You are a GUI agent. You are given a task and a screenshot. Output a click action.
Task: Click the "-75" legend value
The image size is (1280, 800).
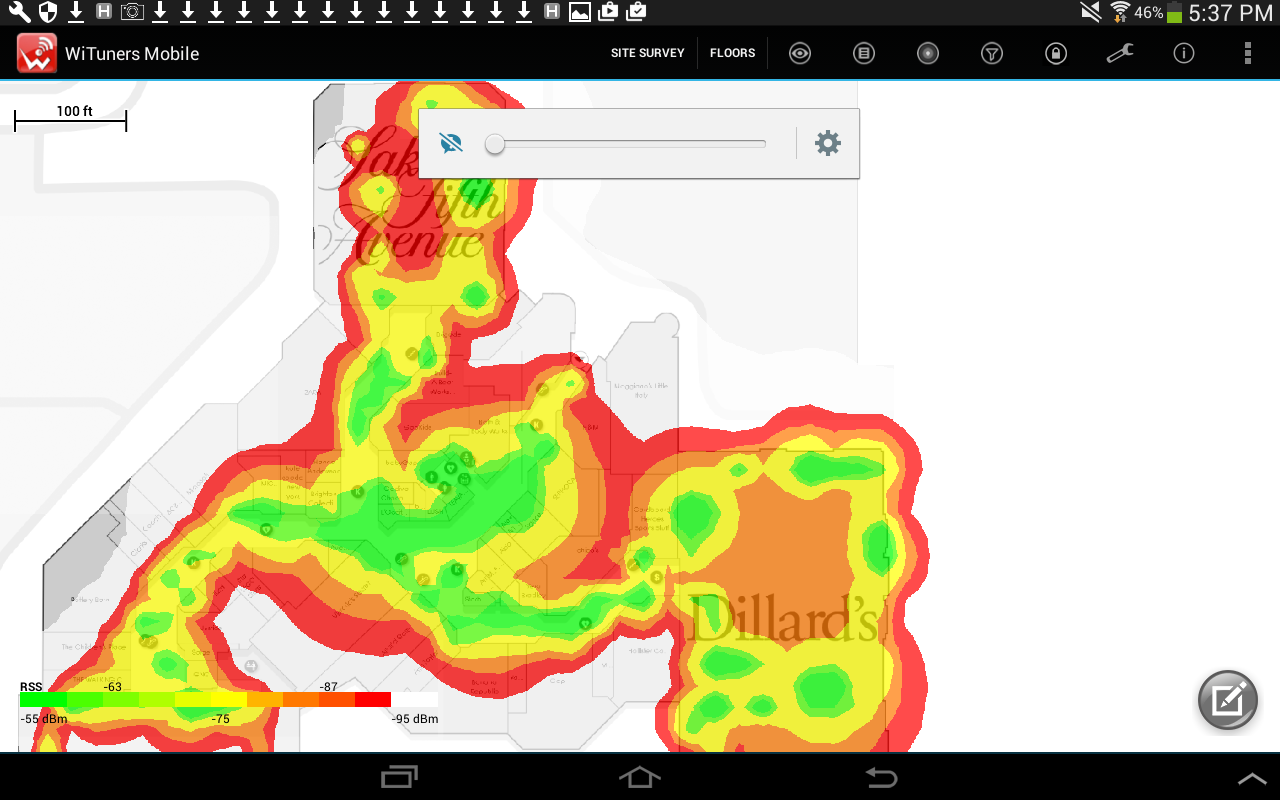220,719
